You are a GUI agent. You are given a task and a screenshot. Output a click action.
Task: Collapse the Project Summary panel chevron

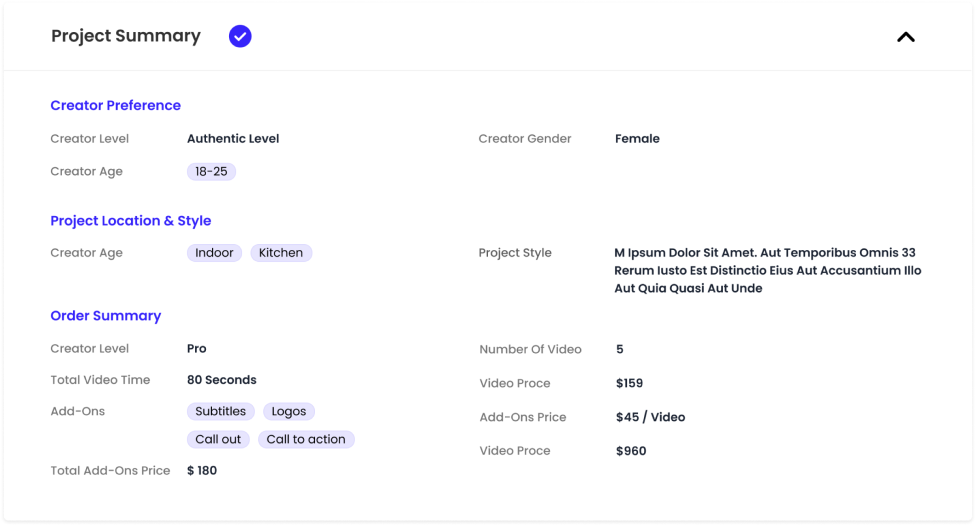pos(906,37)
